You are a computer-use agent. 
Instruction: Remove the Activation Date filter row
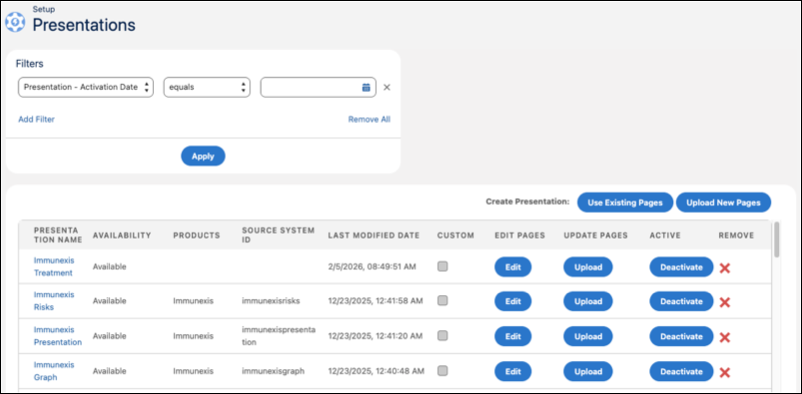click(387, 87)
